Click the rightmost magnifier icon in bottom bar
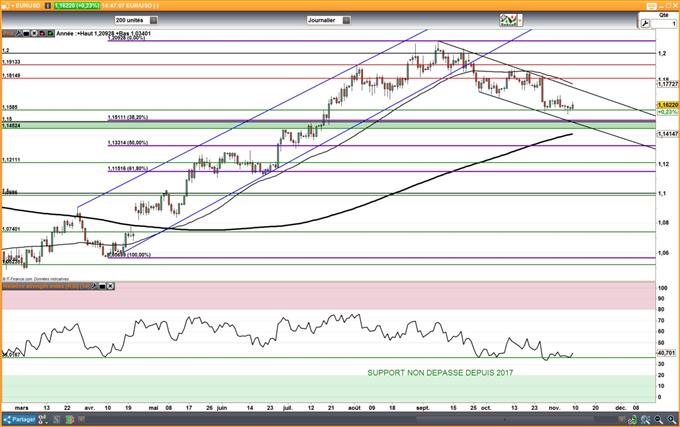The image size is (680, 427). [672, 419]
